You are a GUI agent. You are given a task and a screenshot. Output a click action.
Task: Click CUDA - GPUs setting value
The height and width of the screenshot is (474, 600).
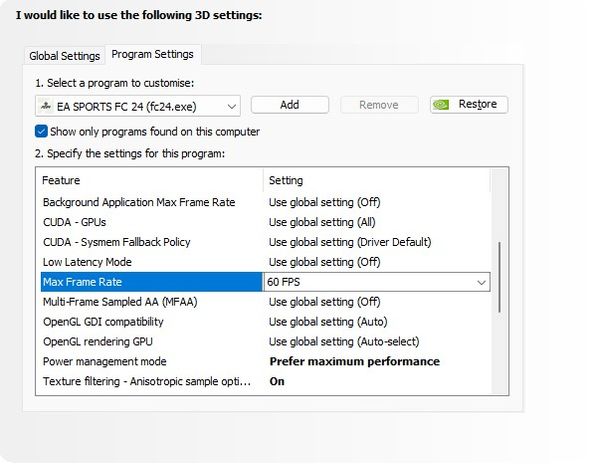323,222
